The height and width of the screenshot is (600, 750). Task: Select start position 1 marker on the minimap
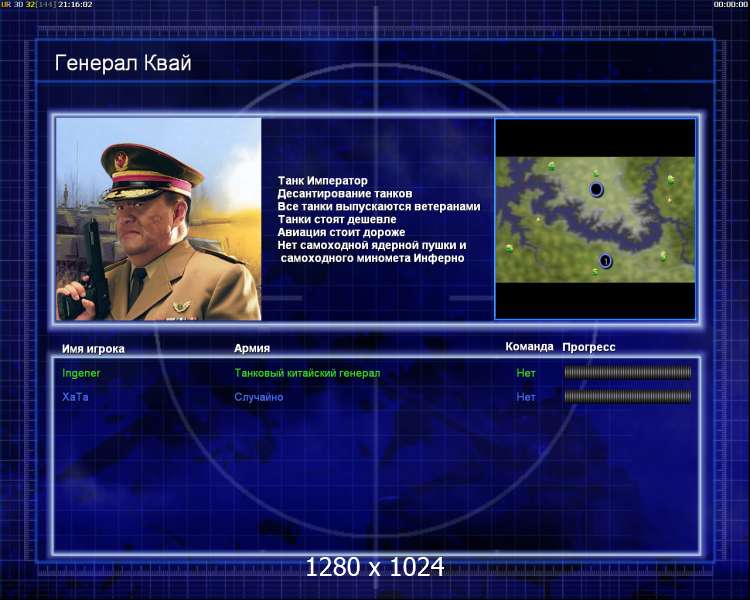[x=606, y=261]
